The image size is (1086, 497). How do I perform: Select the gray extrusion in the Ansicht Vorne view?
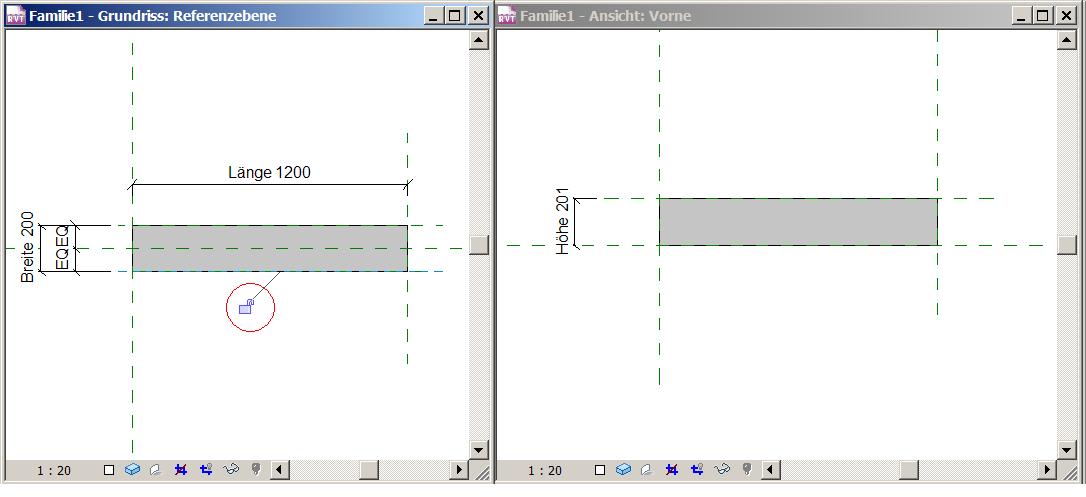[798, 222]
